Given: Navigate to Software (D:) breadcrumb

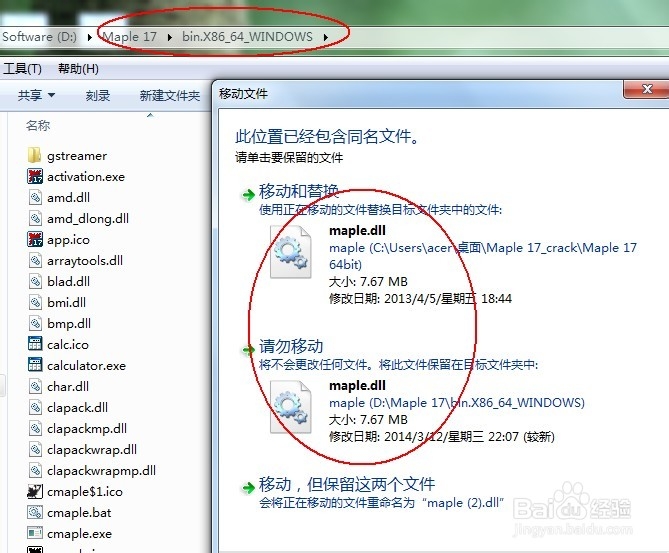Looking at the screenshot, I should (x=39, y=37).
